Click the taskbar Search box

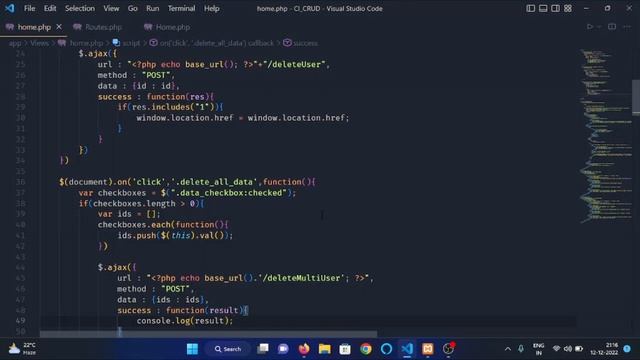[228, 349]
